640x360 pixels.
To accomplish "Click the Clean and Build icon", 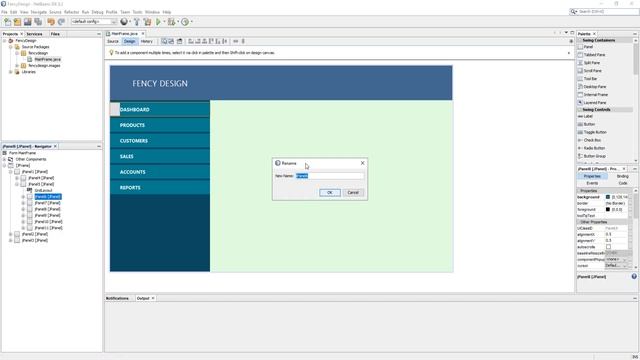I will pyautogui.click(x=147, y=22).
